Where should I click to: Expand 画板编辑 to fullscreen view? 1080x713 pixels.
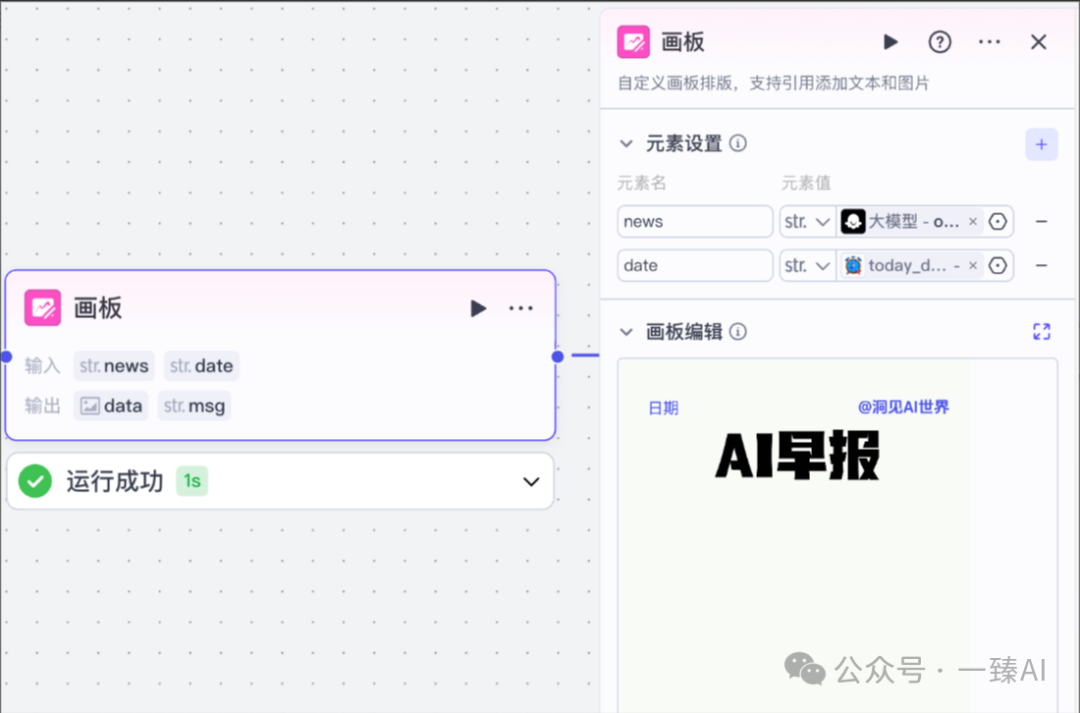pyautogui.click(x=1041, y=331)
